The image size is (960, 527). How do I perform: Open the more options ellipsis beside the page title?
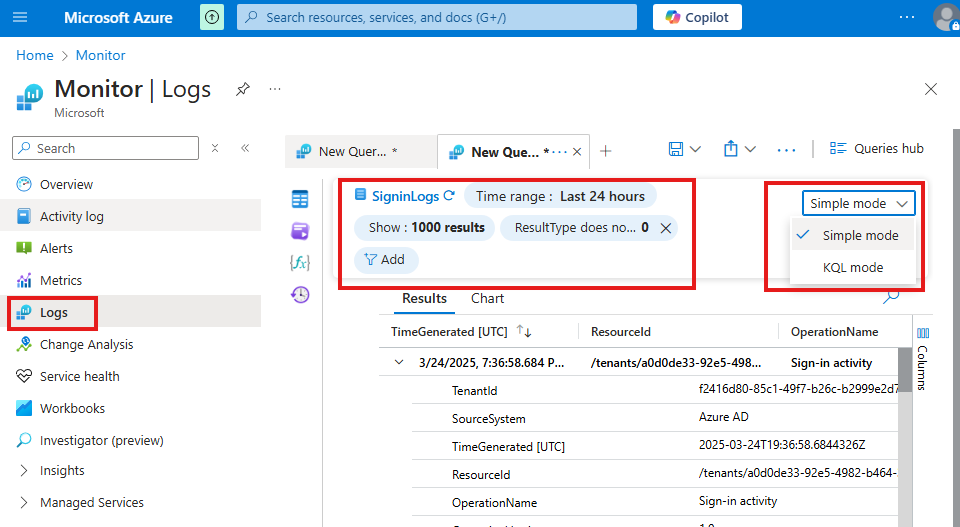(275, 89)
